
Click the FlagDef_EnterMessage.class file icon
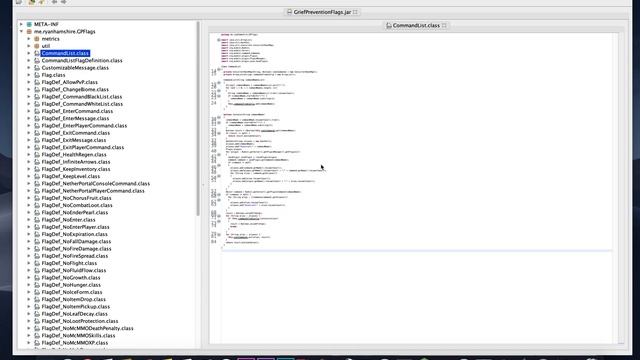(x=37, y=118)
